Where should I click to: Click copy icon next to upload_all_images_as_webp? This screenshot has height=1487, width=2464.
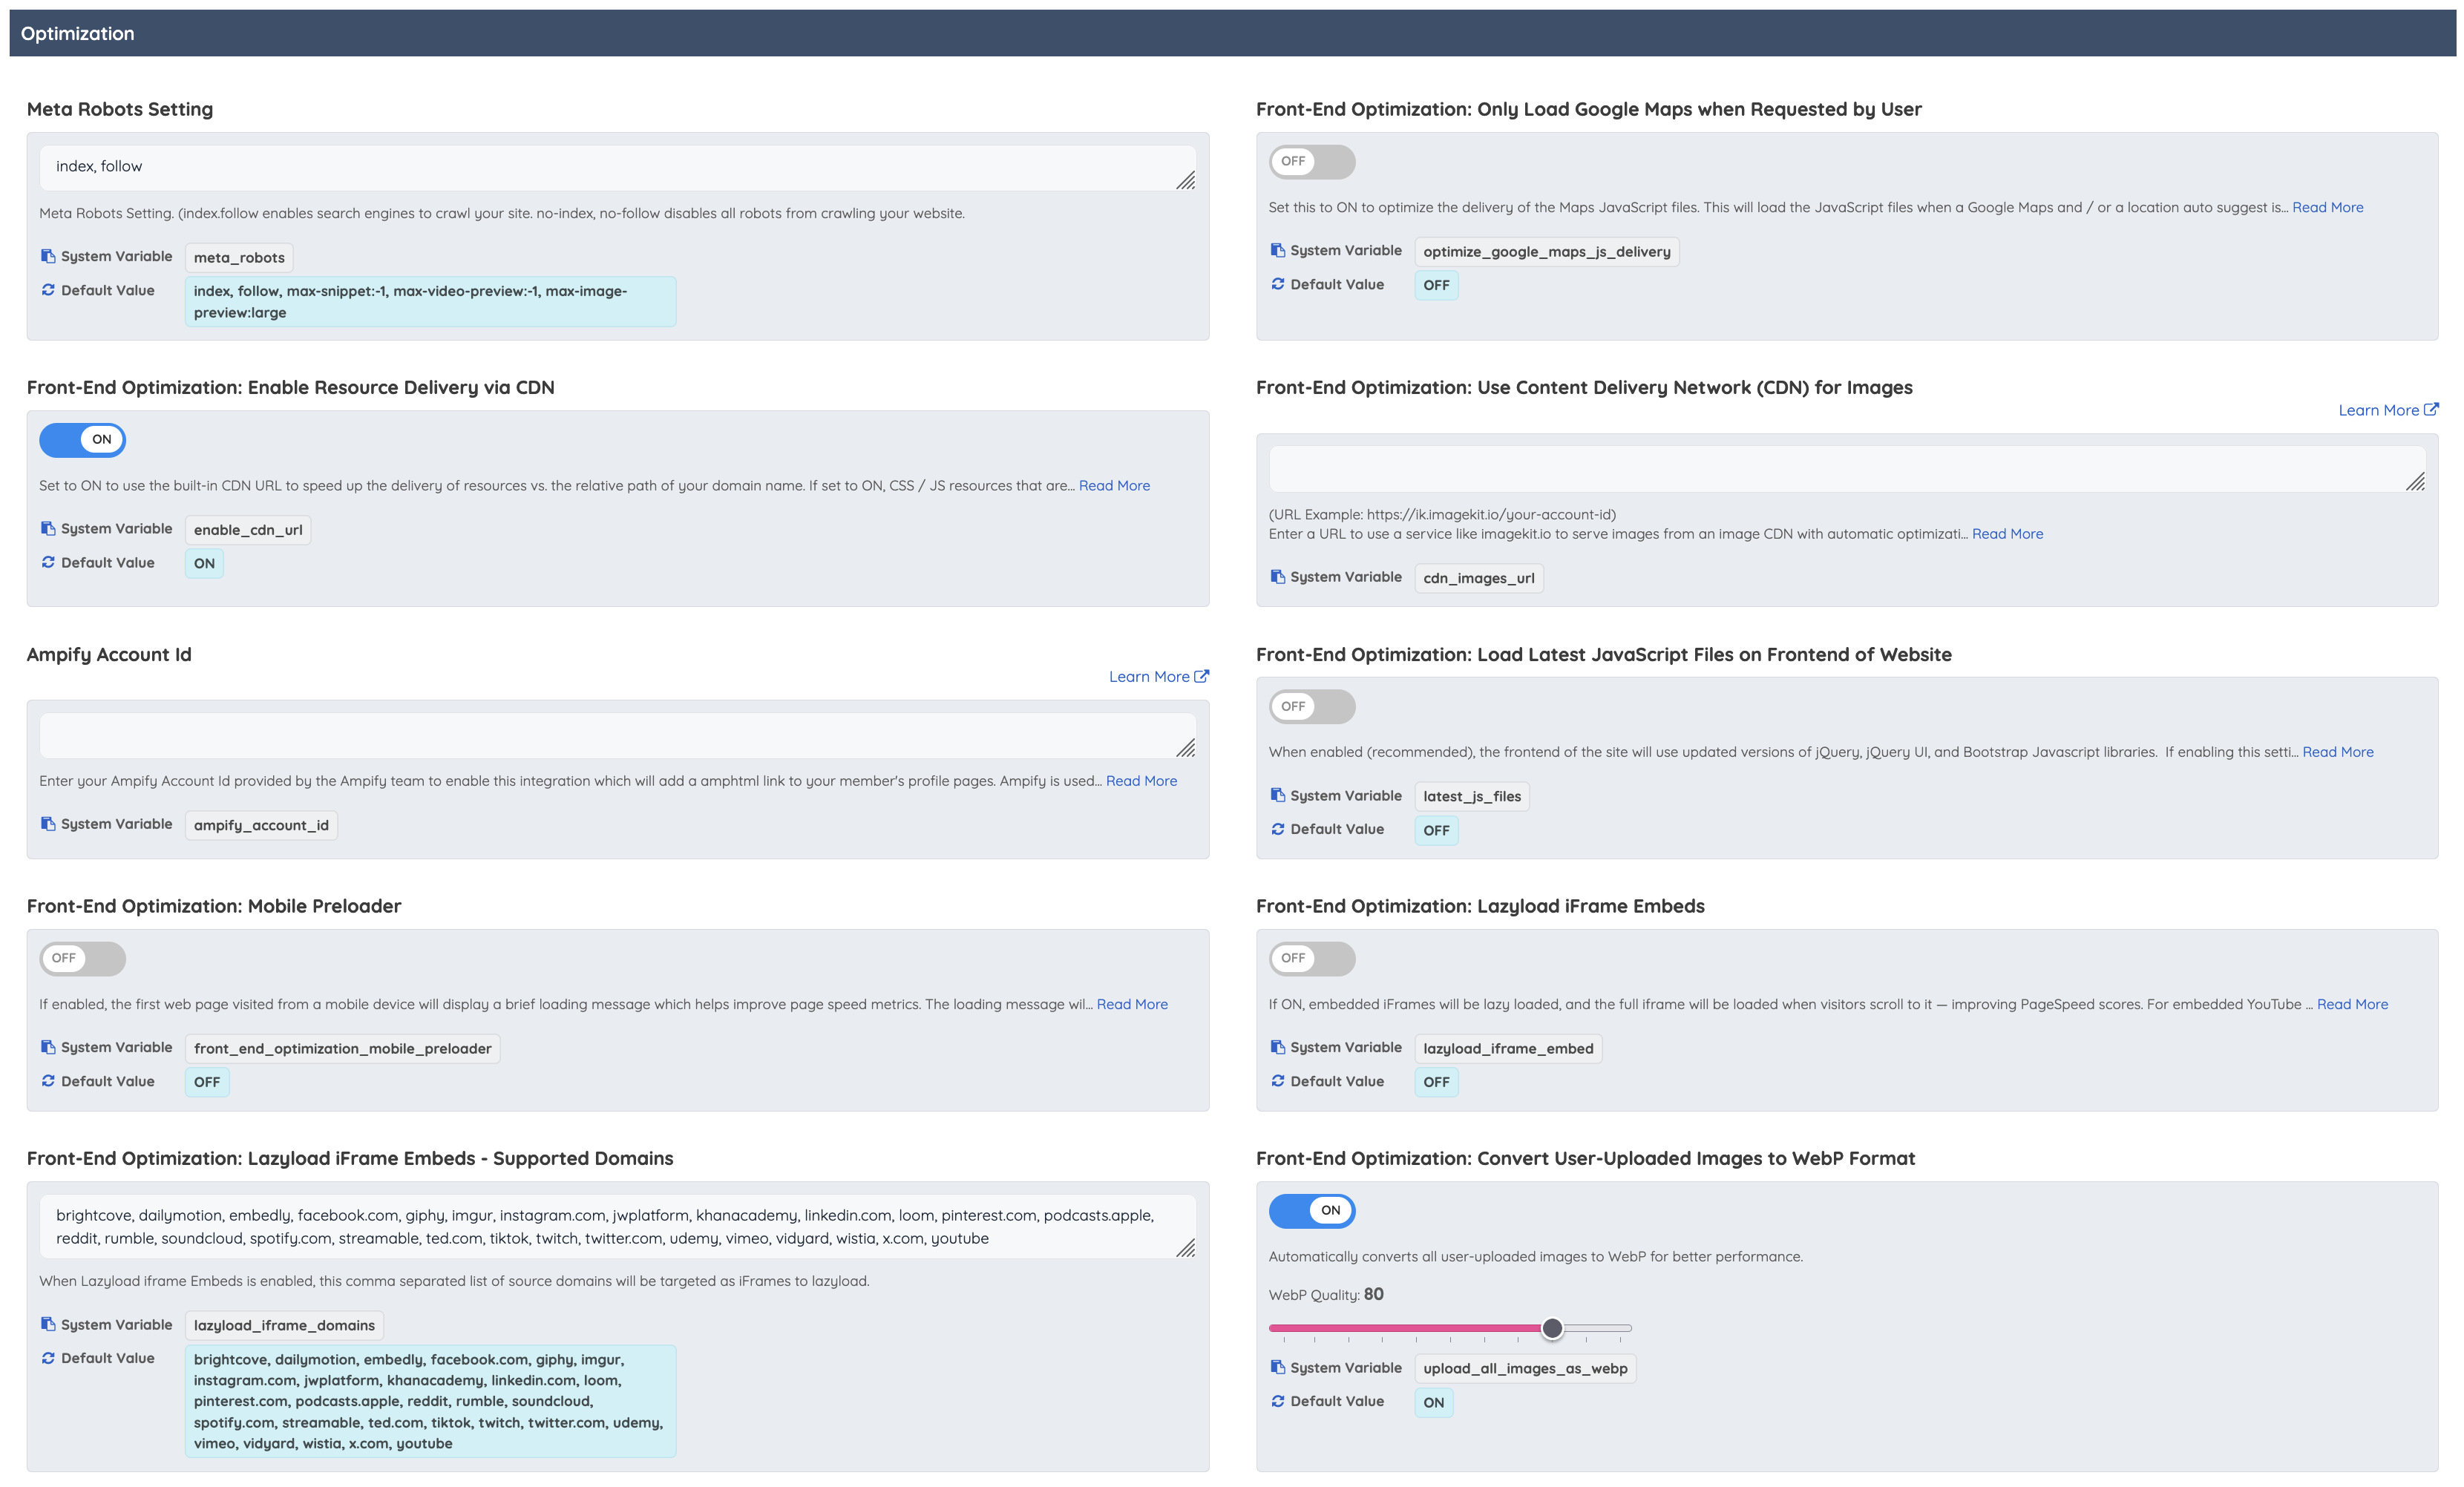click(1277, 1367)
